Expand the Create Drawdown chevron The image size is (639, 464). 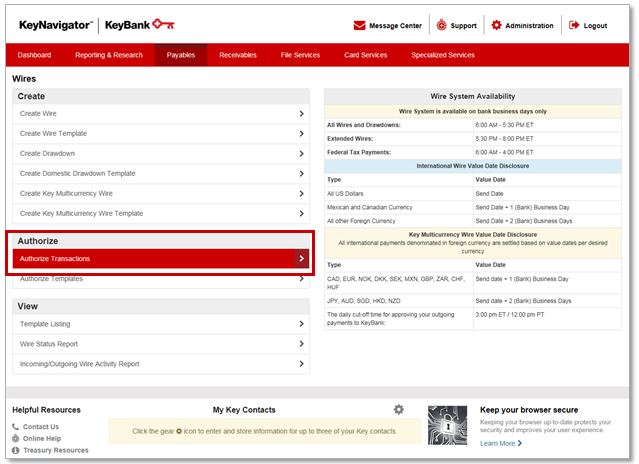(x=301, y=154)
